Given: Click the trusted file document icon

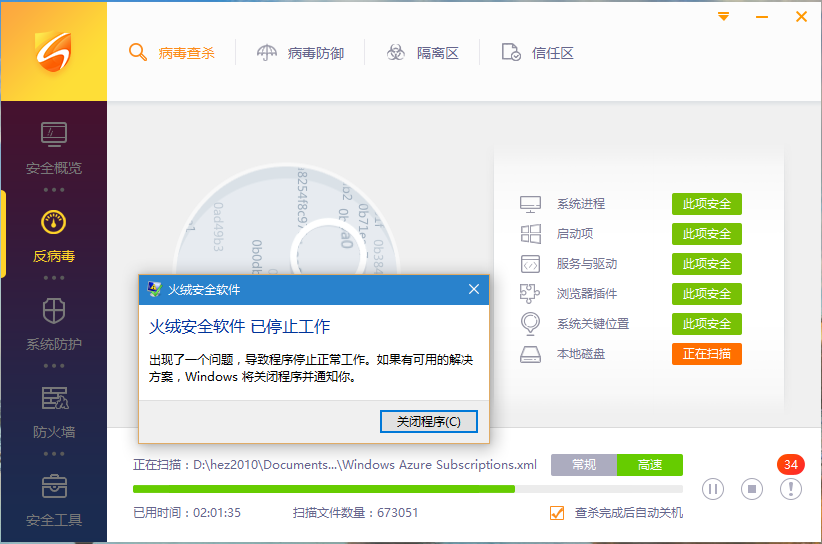Looking at the screenshot, I should pyautogui.click(x=511, y=52).
